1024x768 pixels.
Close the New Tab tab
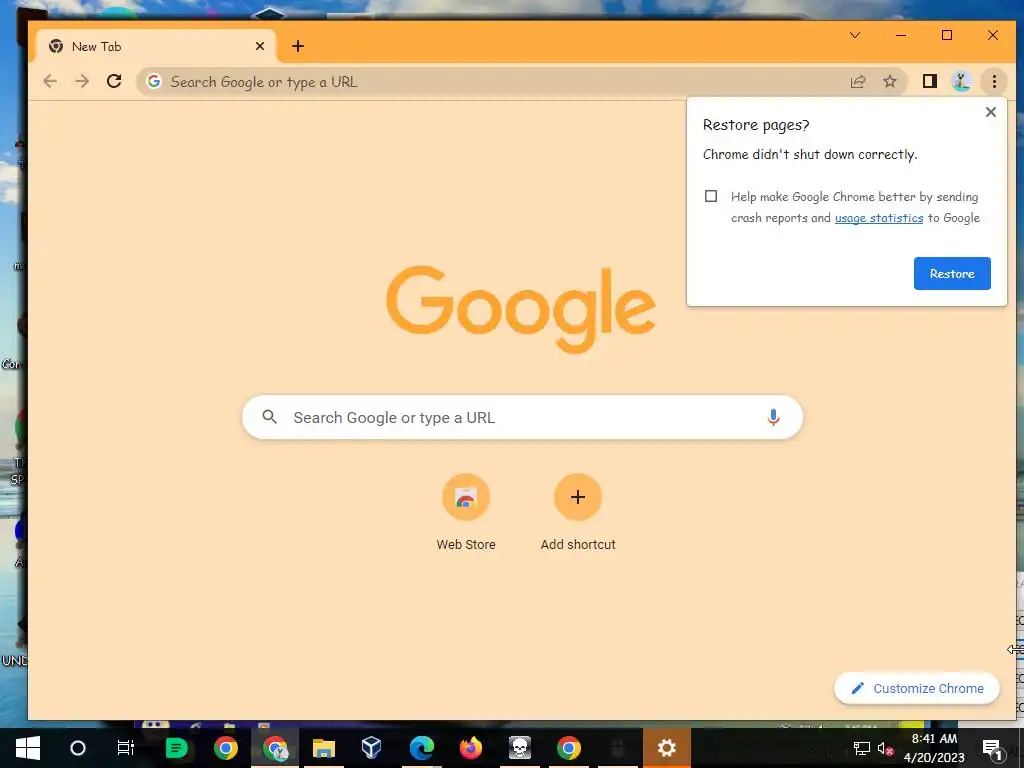tap(260, 46)
